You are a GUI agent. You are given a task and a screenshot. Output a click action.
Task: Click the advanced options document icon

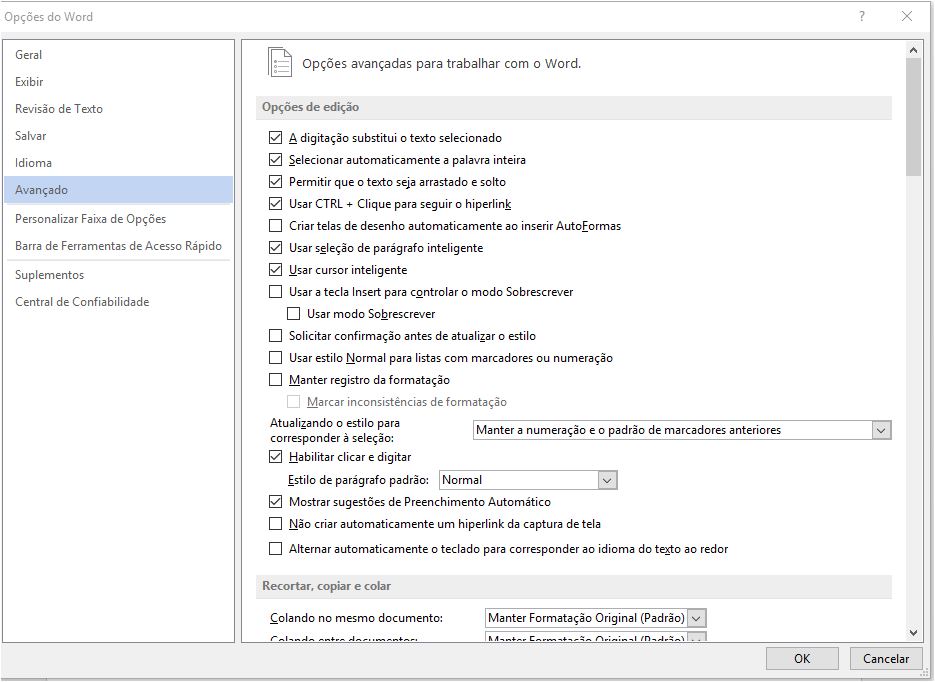pos(280,63)
